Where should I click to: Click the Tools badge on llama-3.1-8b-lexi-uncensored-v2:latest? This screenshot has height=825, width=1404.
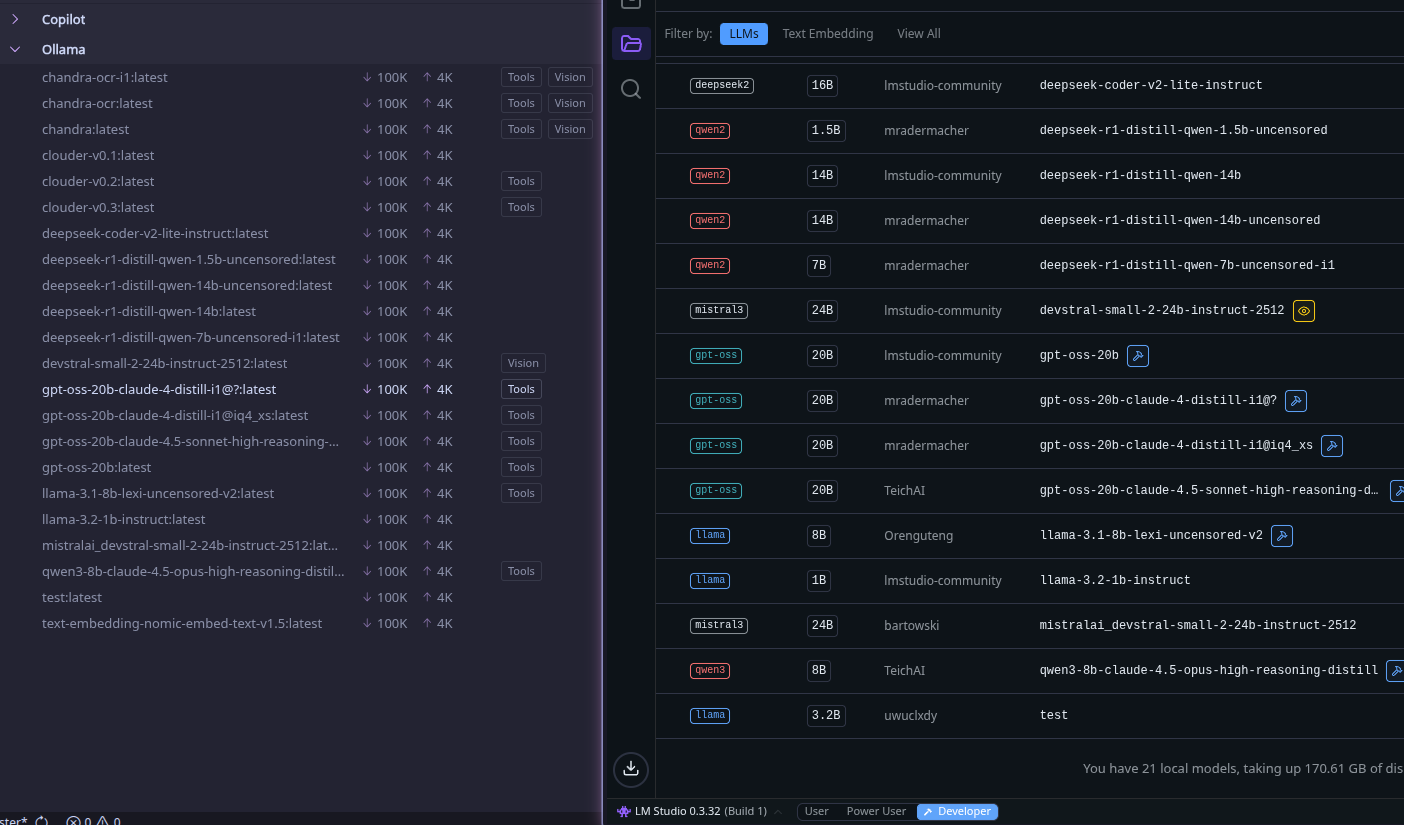coord(521,493)
